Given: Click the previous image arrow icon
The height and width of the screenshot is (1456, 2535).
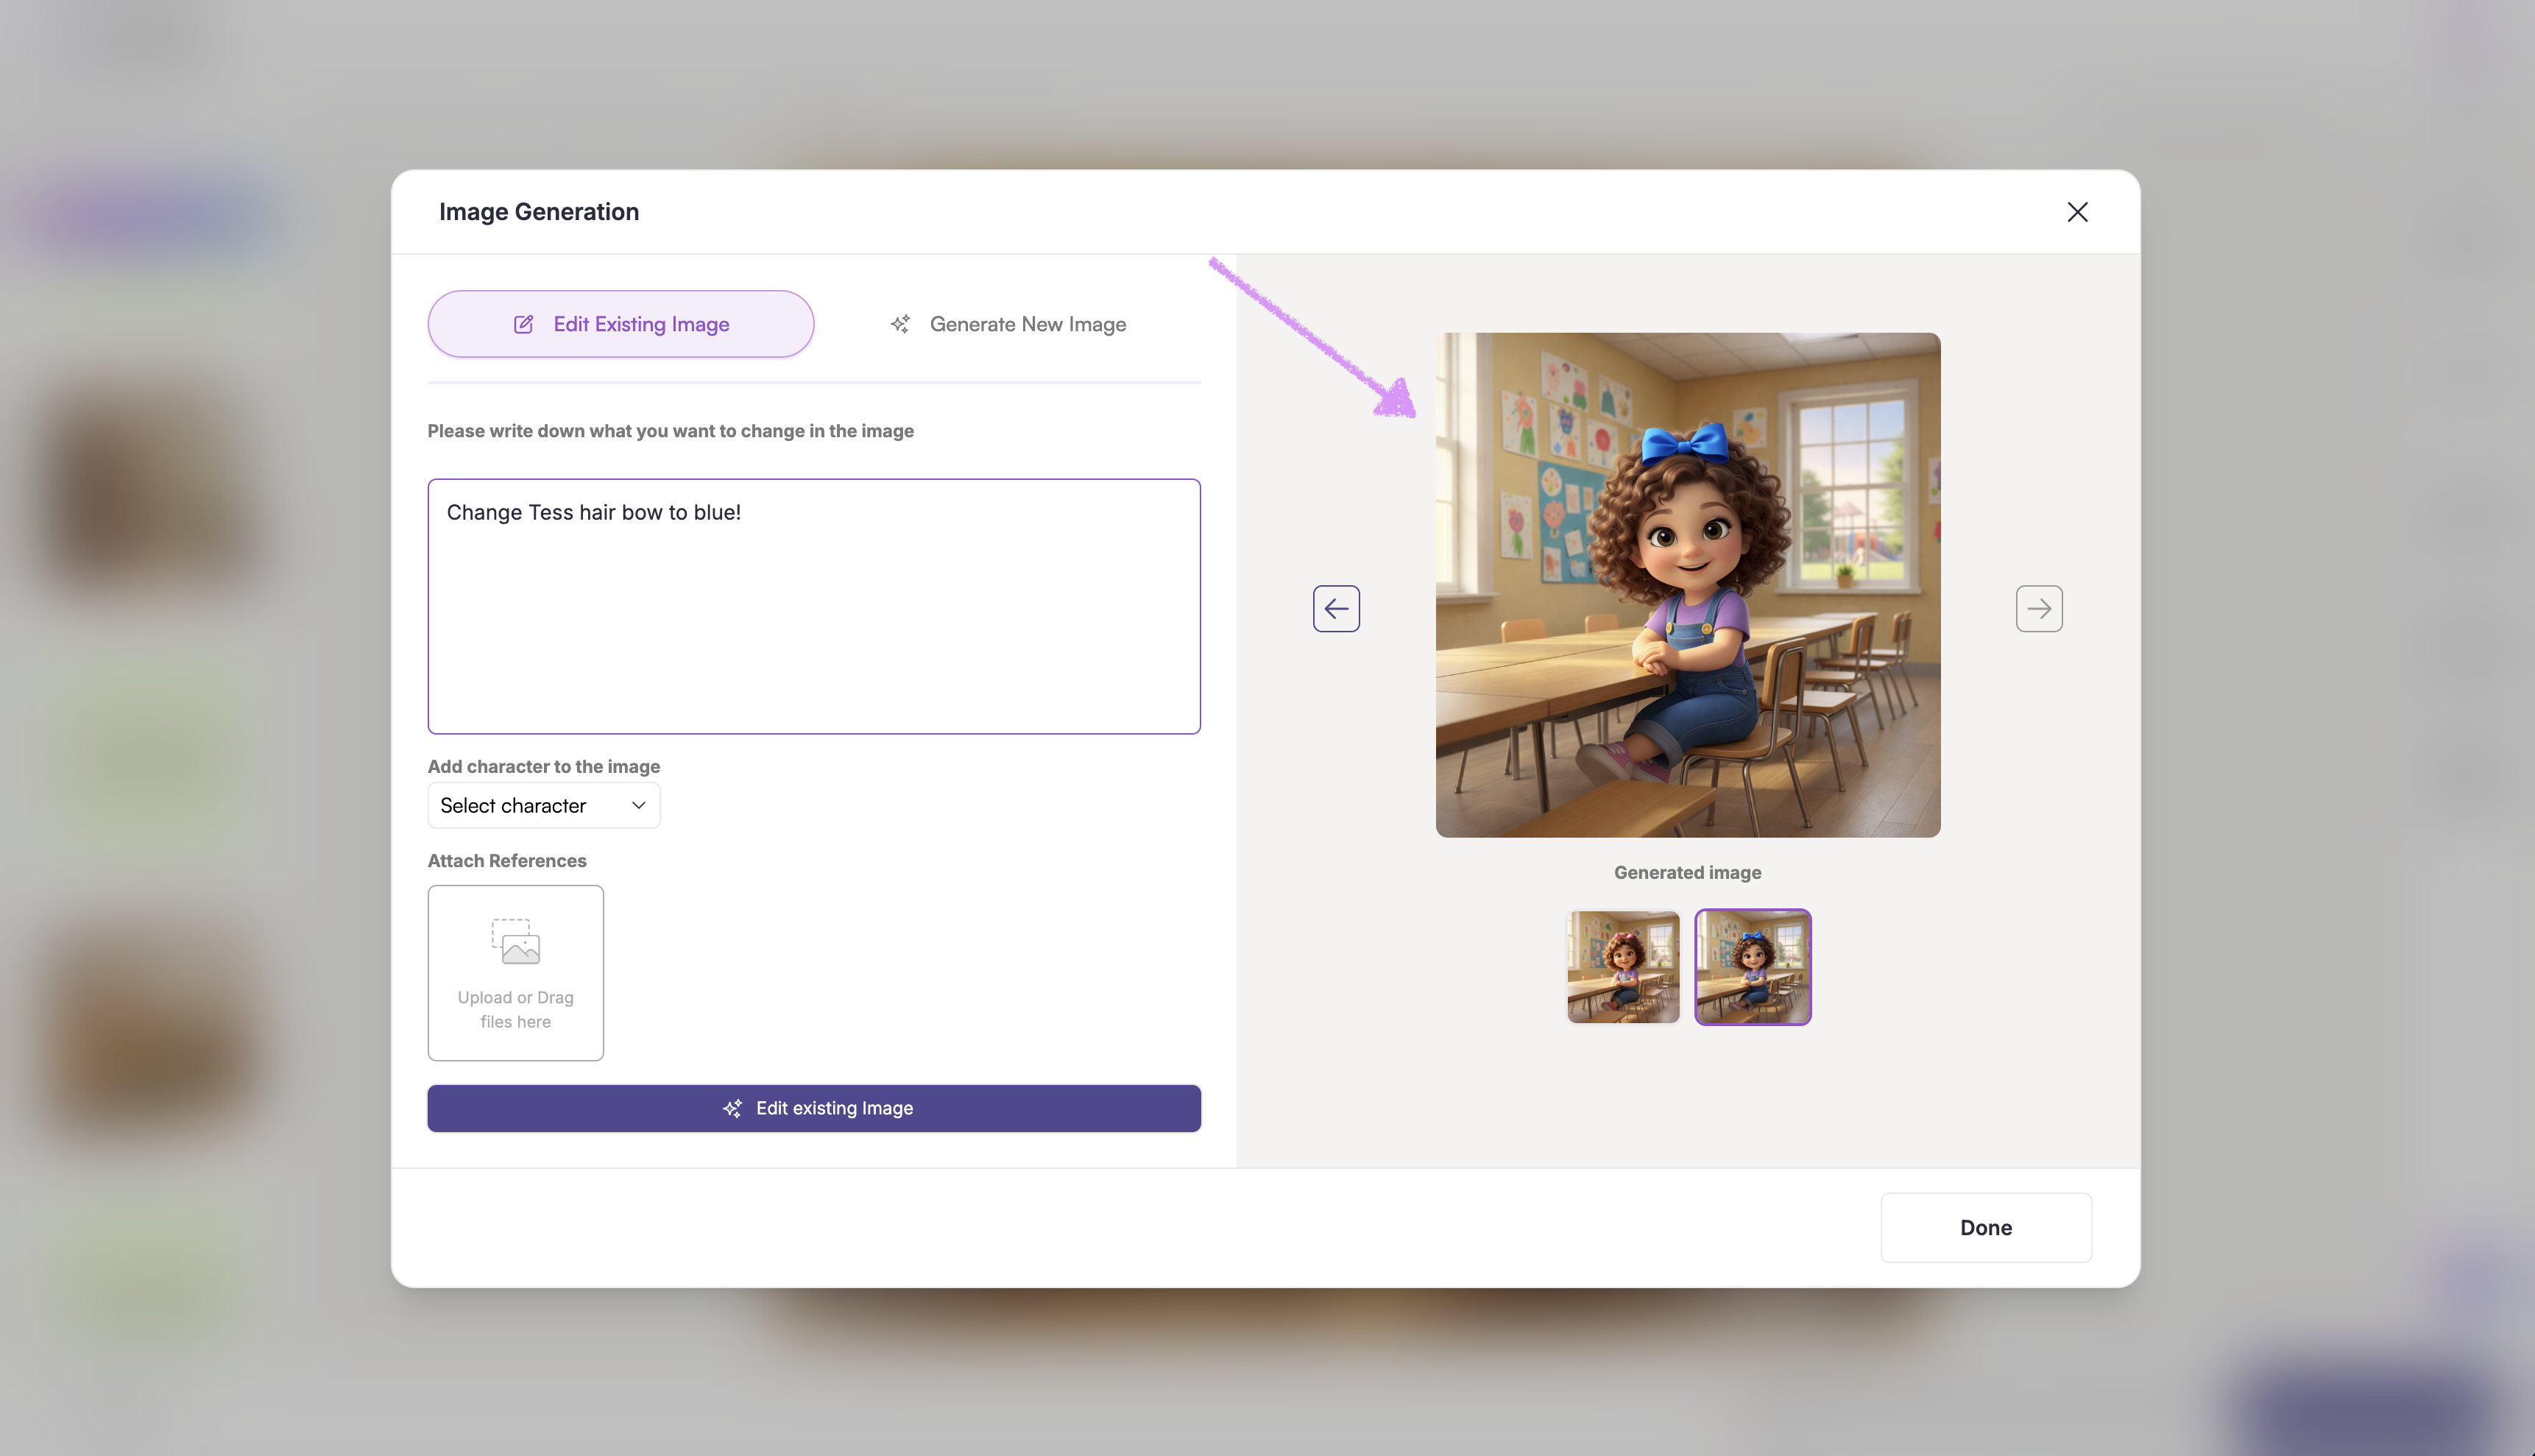Looking at the screenshot, I should (1336, 608).
